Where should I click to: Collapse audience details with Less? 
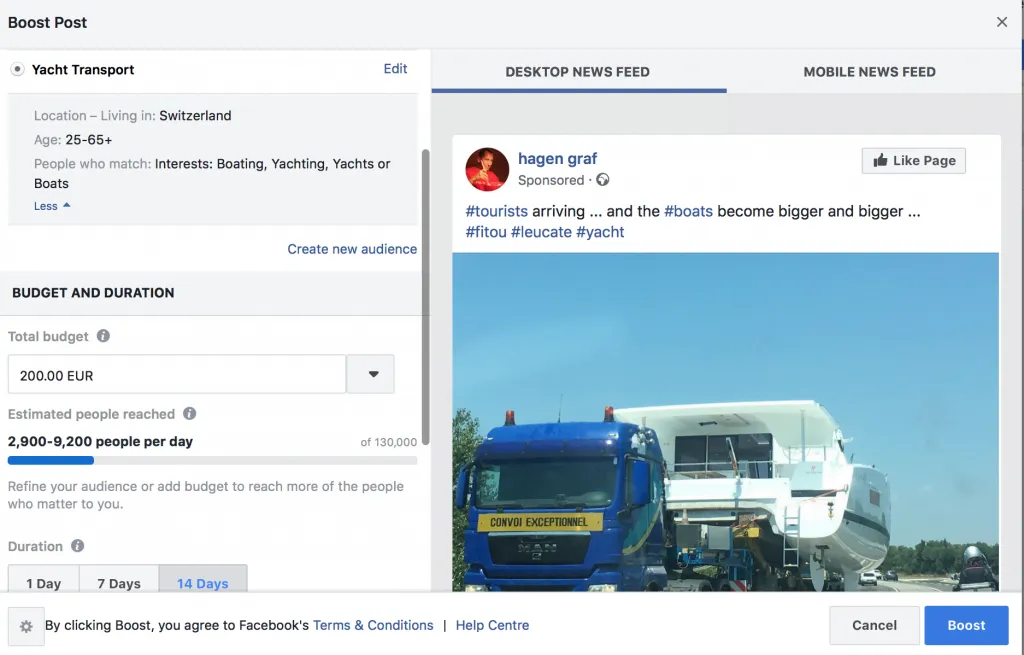click(x=52, y=206)
